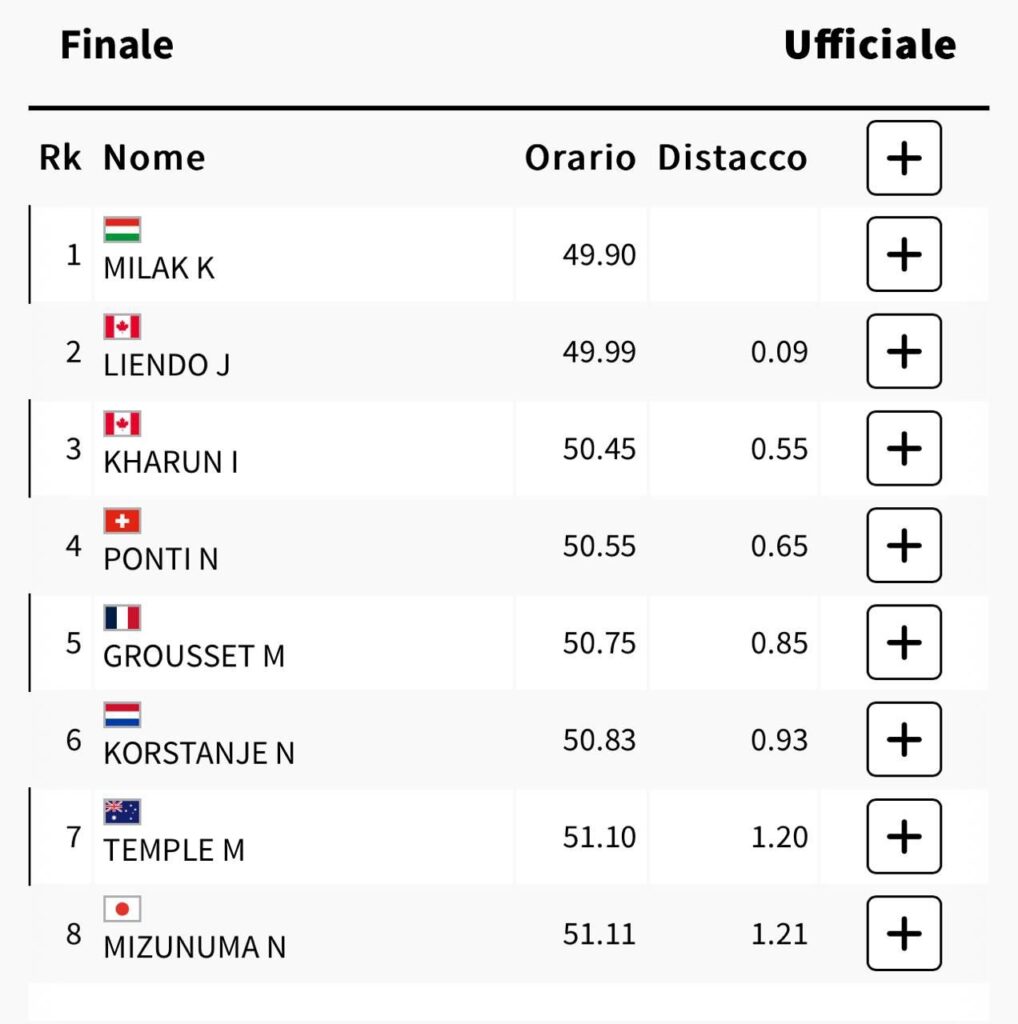
Task: Expand GROUSSET M result details
Action: tap(904, 643)
